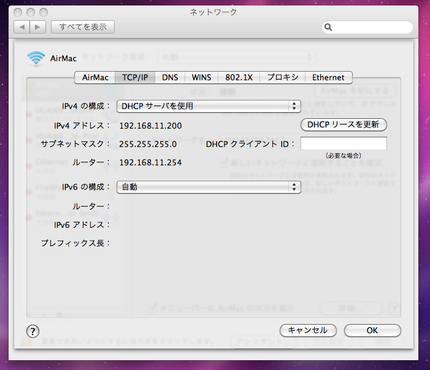430x370 pixels.
Task: Click the プレフィックス長 label
Action: tap(75, 243)
